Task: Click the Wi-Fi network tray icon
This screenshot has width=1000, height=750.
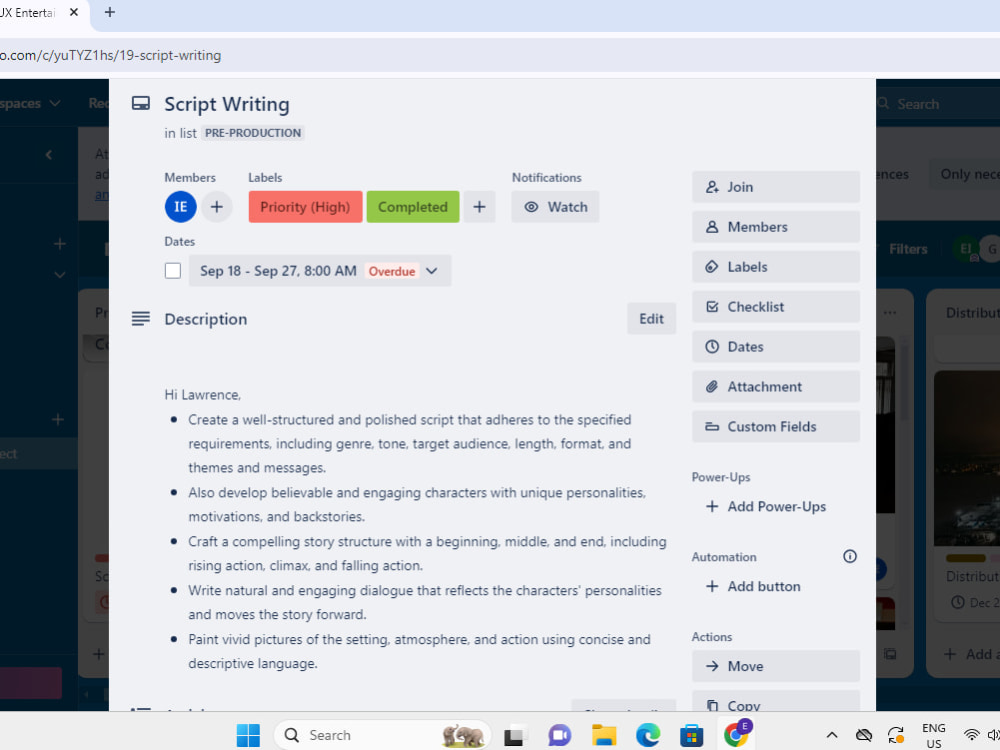Action: pyautogui.click(x=971, y=735)
